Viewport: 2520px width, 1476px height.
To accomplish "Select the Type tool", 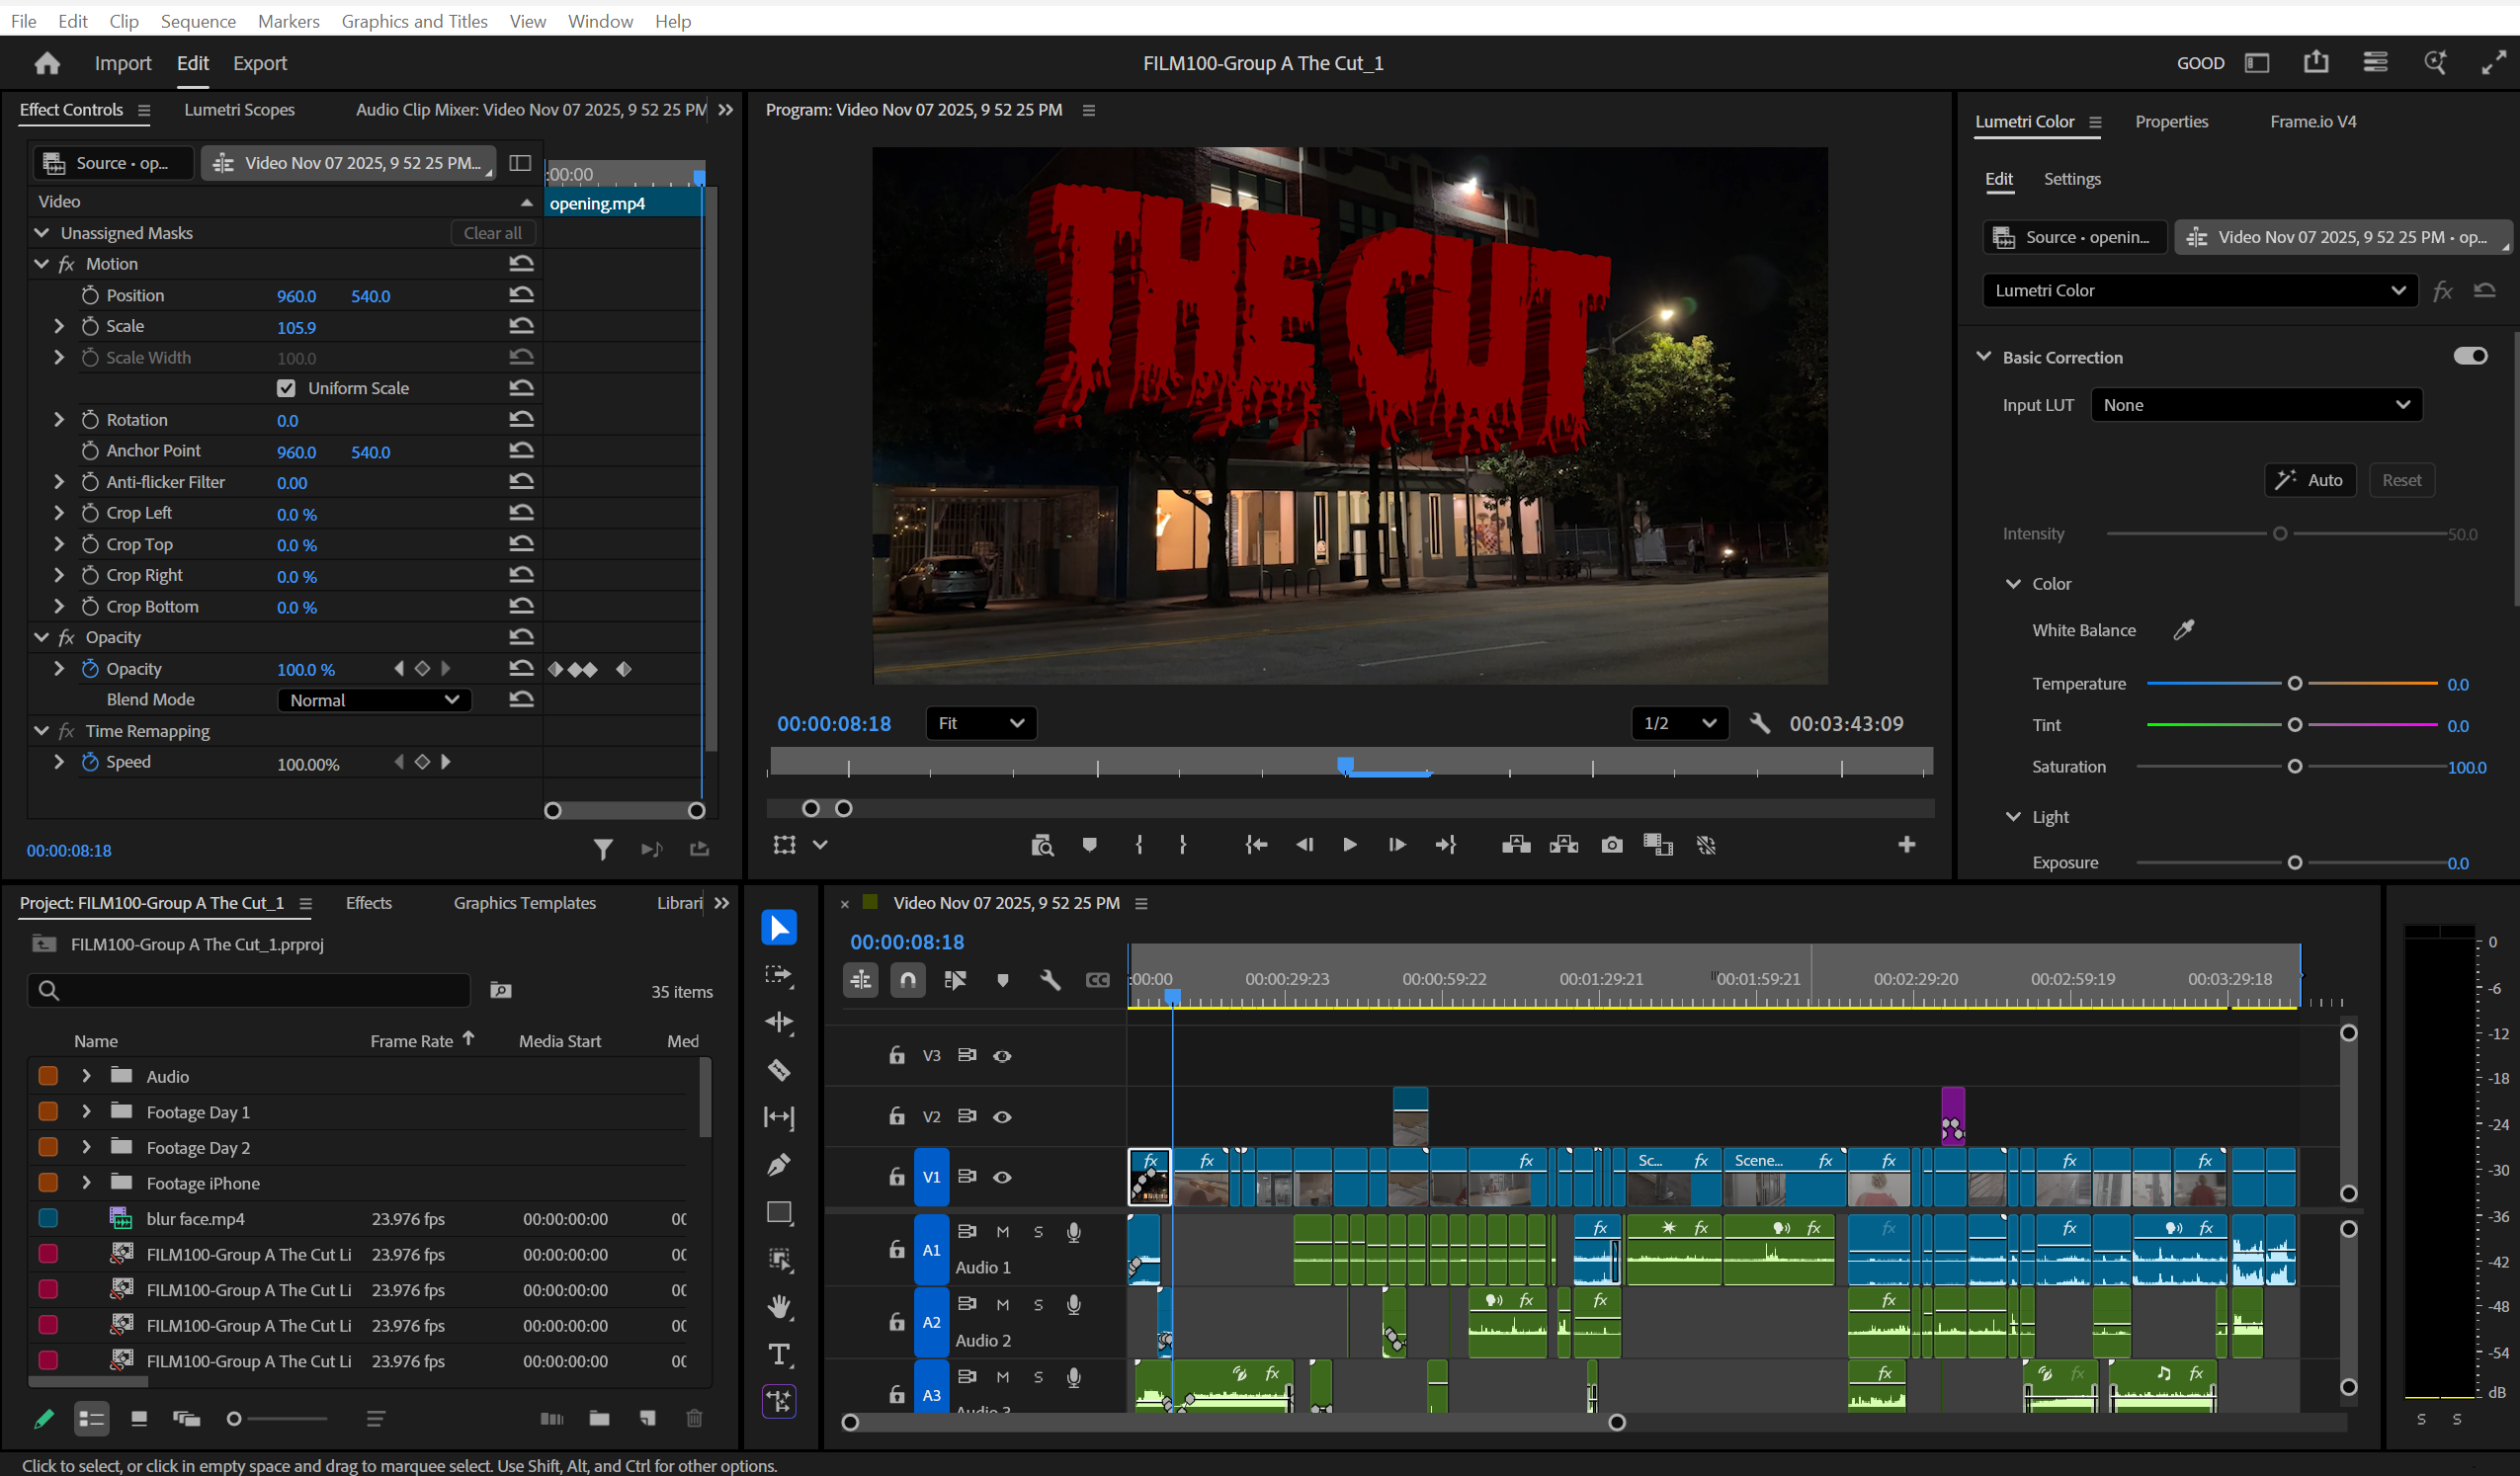I will click(x=779, y=1354).
